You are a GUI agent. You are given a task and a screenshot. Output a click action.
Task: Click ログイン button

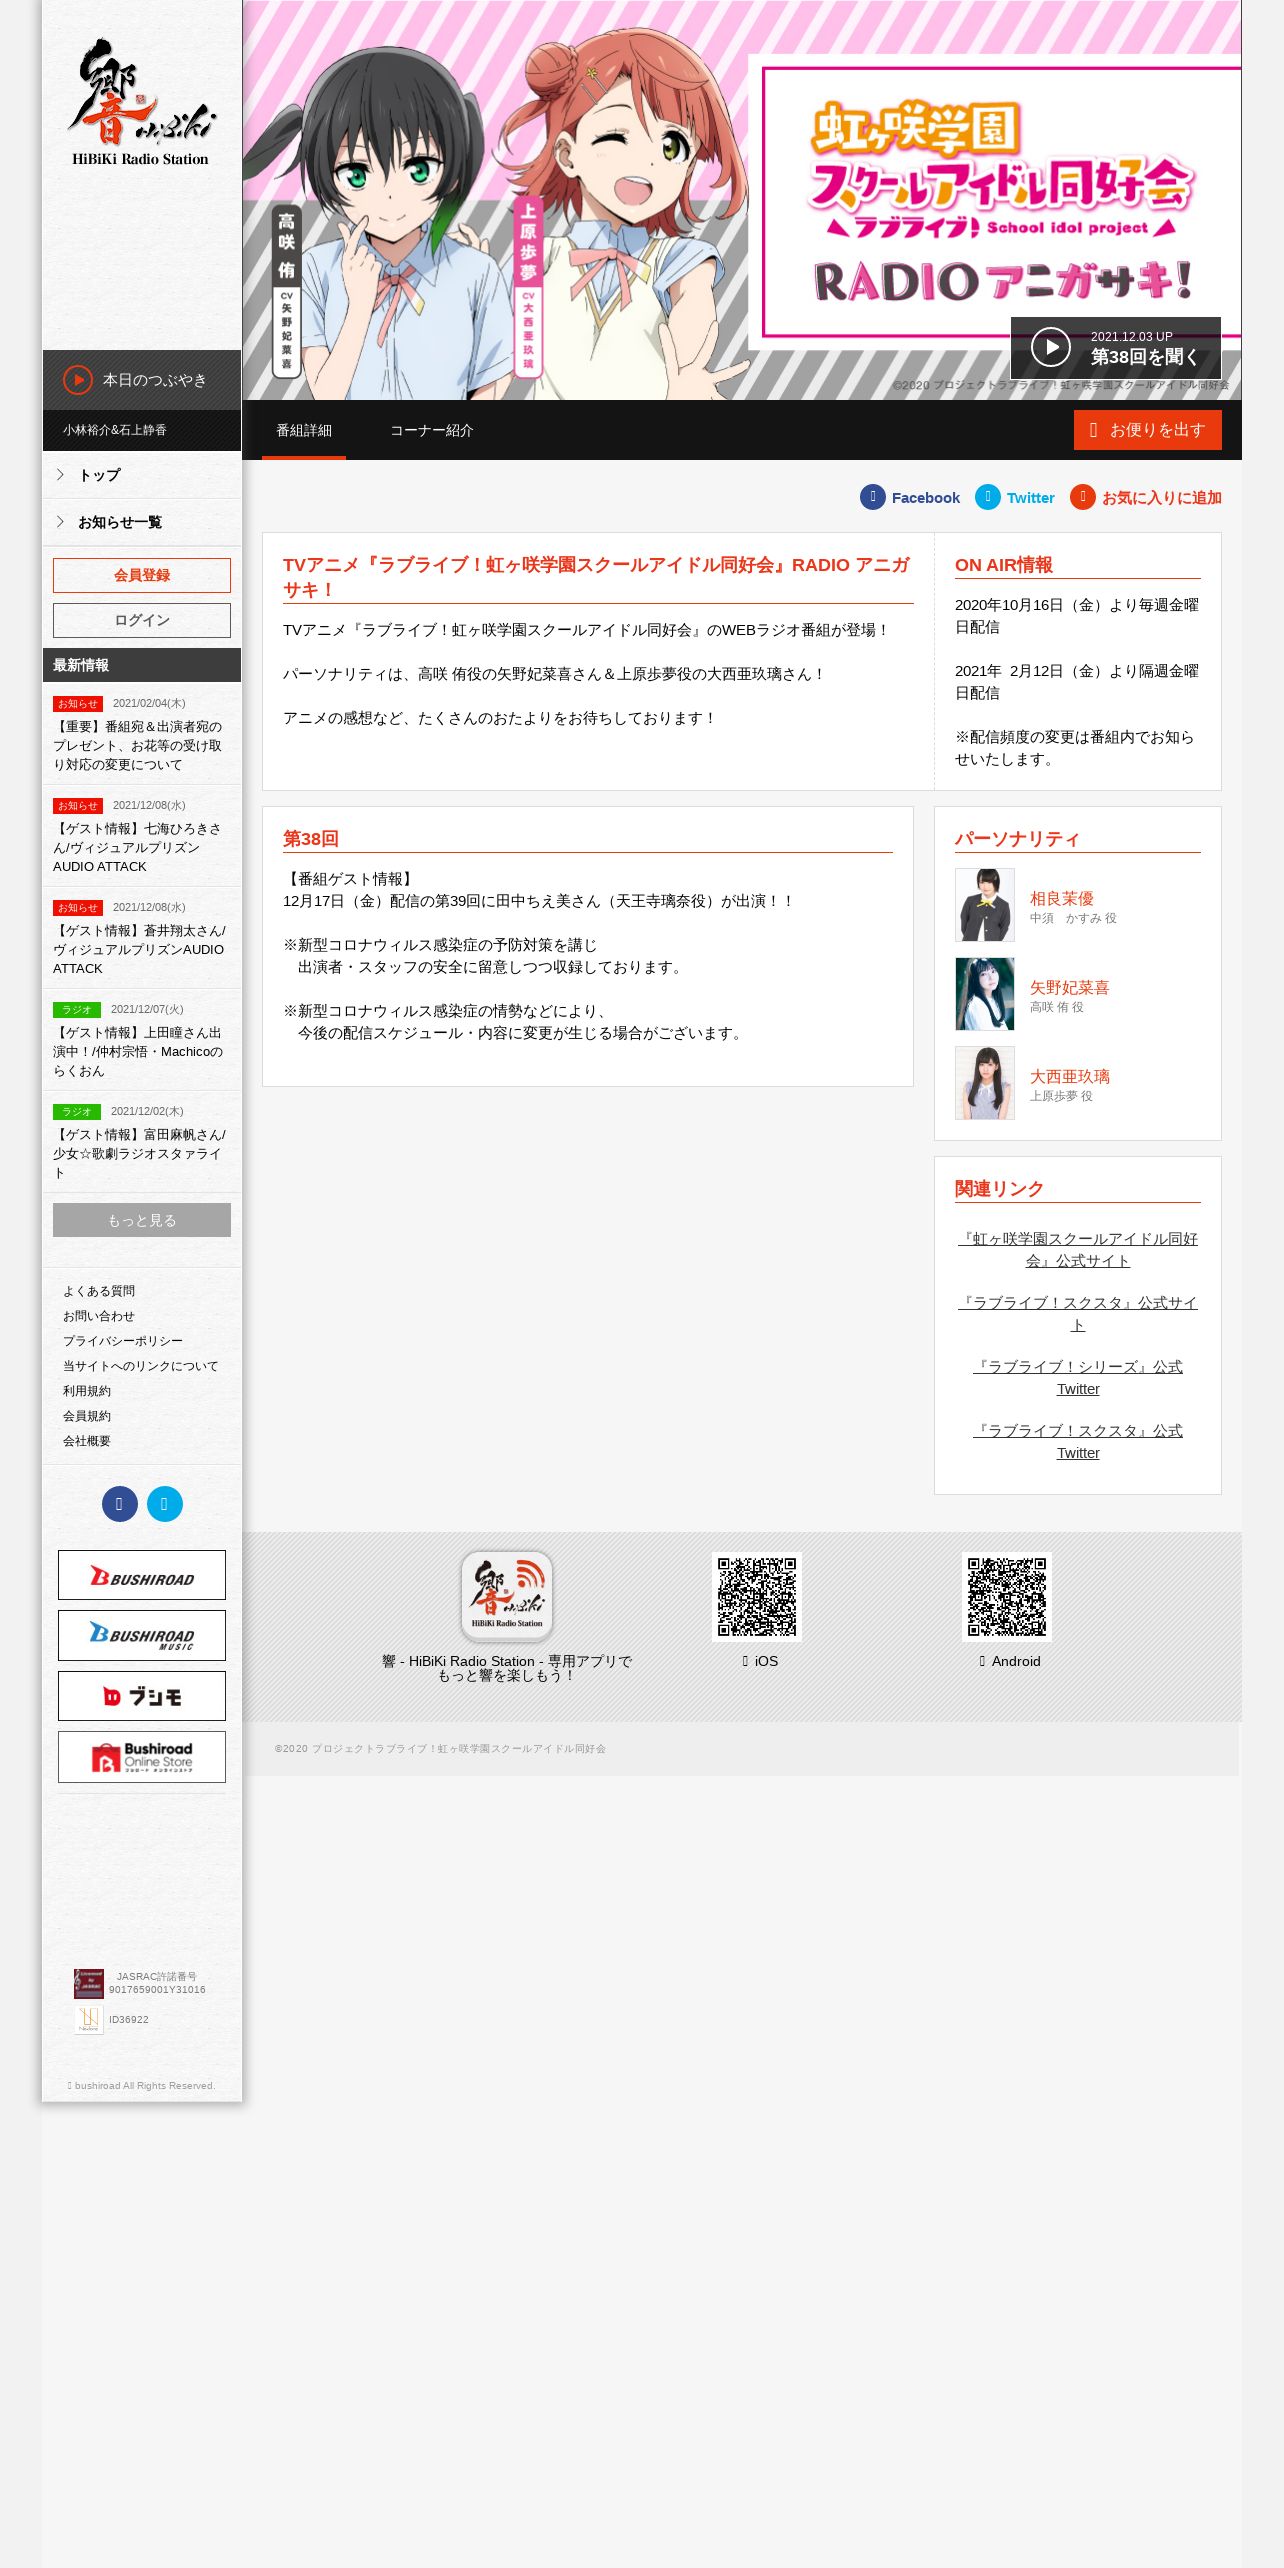pos(142,620)
